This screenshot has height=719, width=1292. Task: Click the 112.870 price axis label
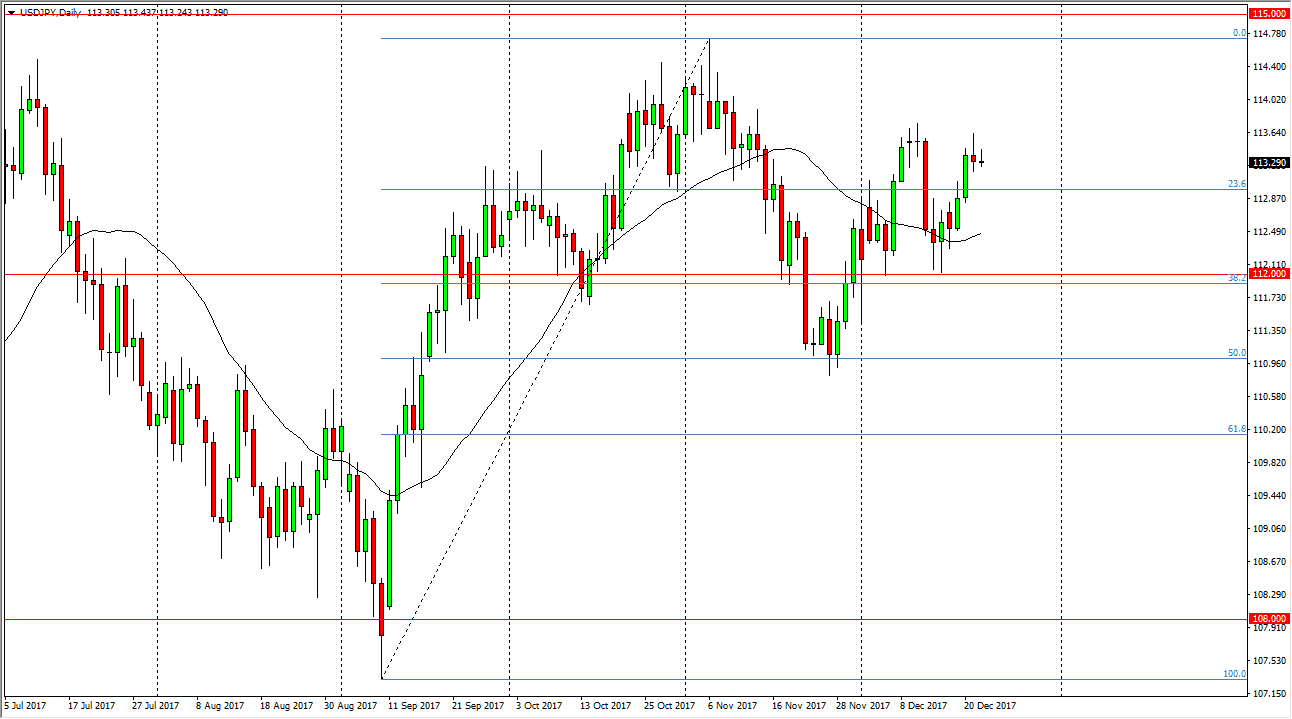click(x=1270, y=199)
